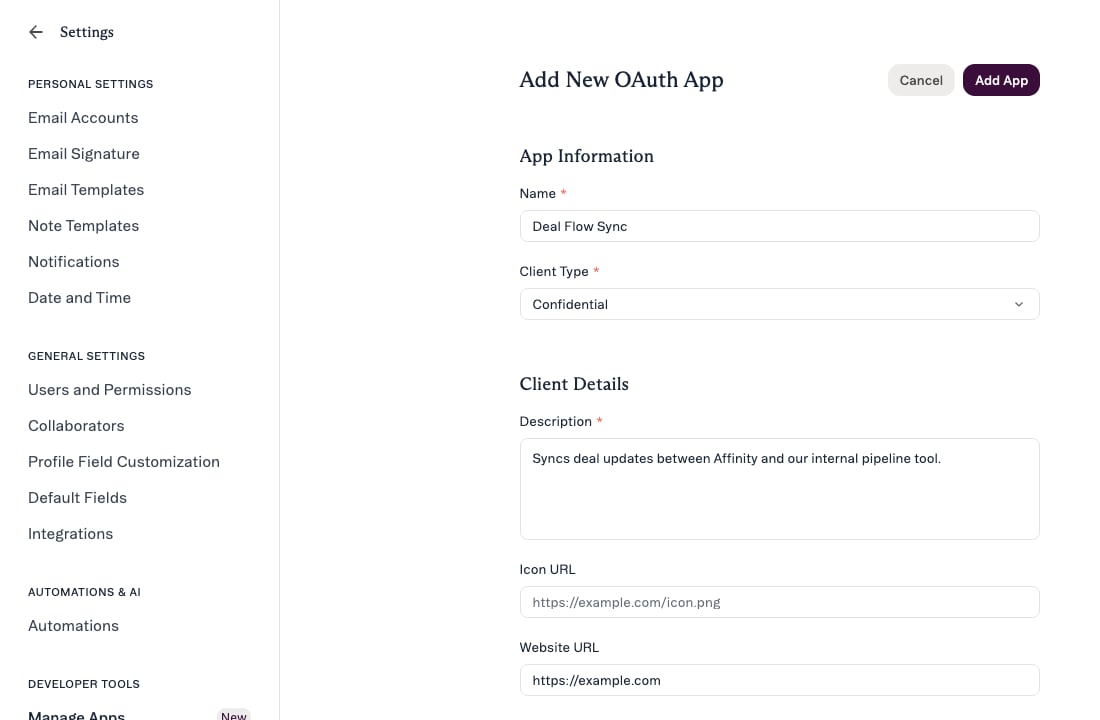Click the 'PERSONAL SETTINGS' section label
This screenshot has height=720, width=1100.
tap(90, 84)
